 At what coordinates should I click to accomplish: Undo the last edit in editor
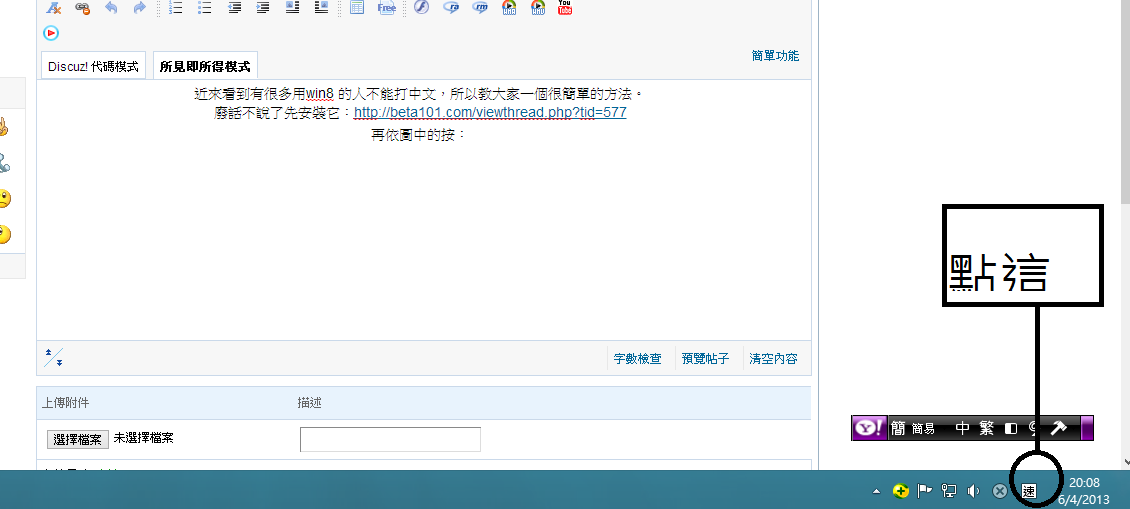[111, 8]
